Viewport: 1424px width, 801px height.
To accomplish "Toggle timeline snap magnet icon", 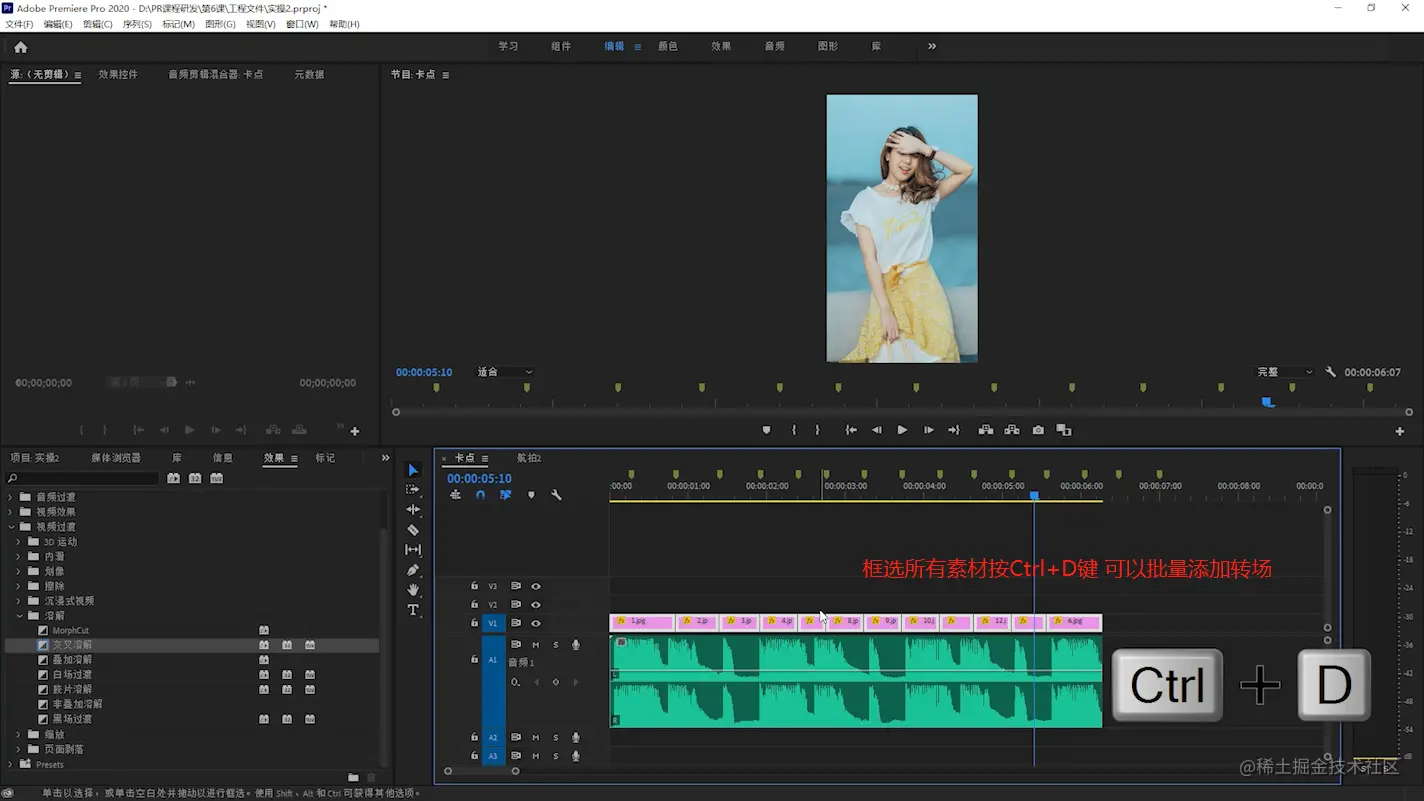I will point(480,495).
